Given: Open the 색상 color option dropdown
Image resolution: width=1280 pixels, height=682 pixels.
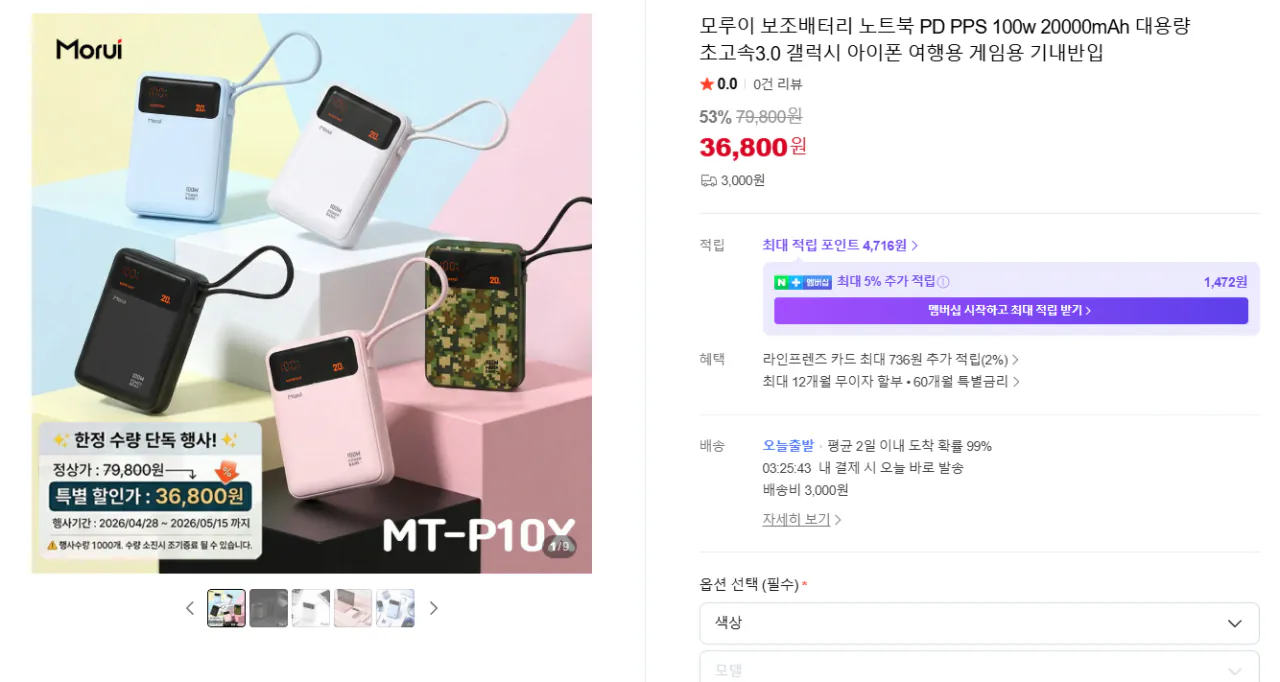Looking at the screenshot, I should (978, 623).
